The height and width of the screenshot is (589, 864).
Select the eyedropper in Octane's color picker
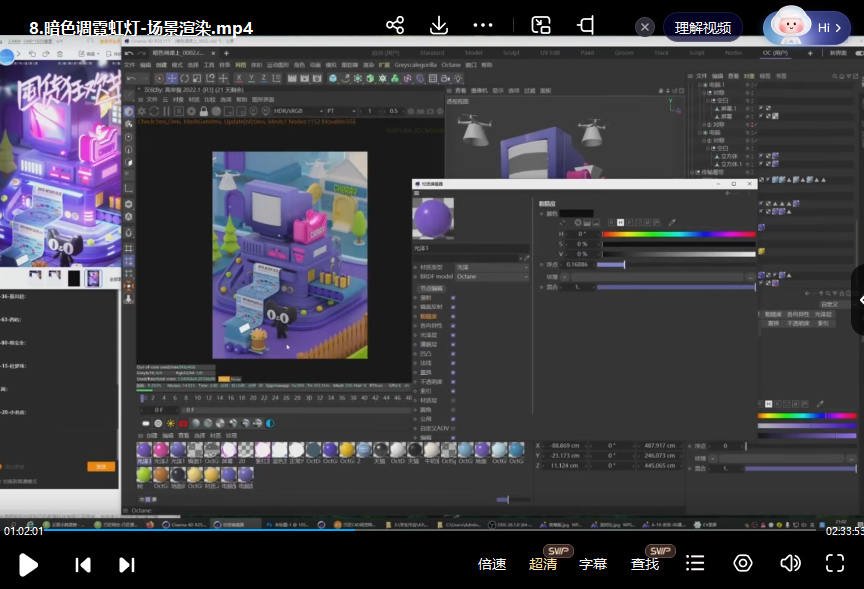[672, 223]
